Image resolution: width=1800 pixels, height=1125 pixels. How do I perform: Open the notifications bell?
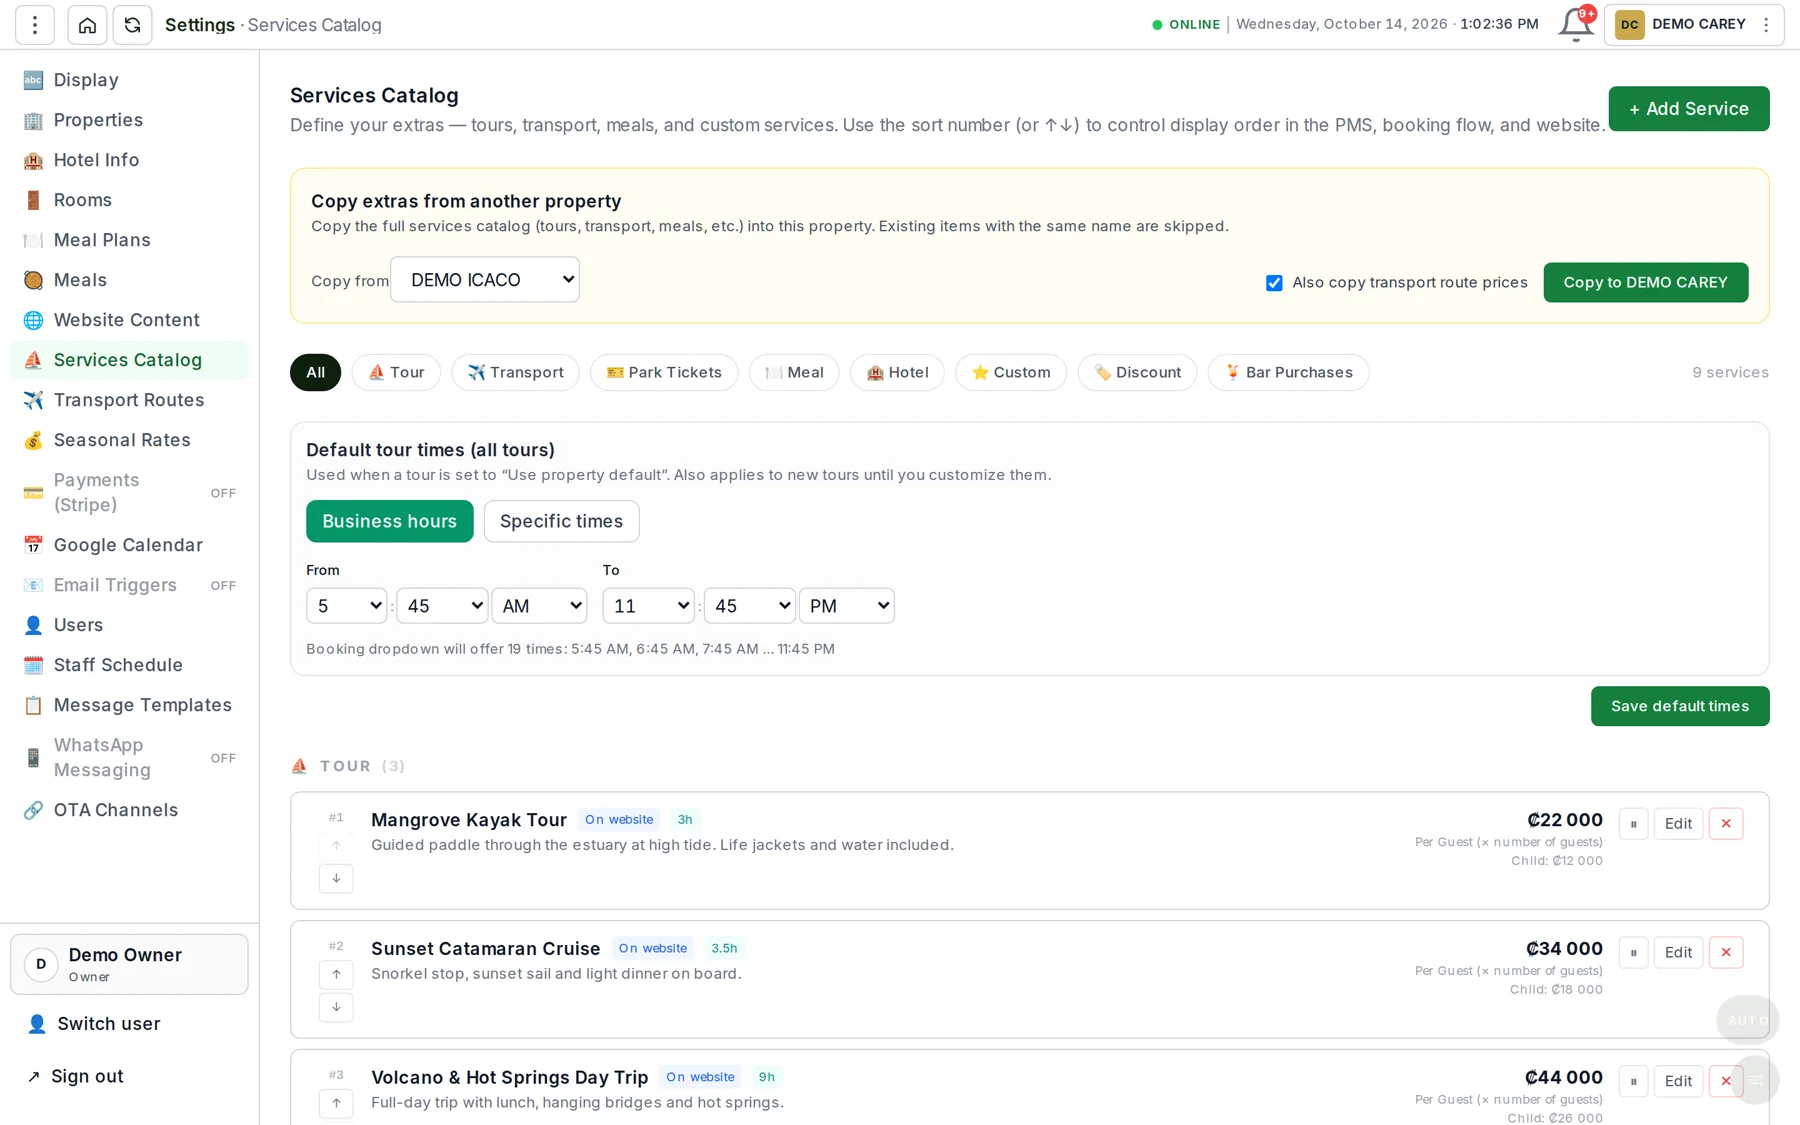[x=1575, y=24]
